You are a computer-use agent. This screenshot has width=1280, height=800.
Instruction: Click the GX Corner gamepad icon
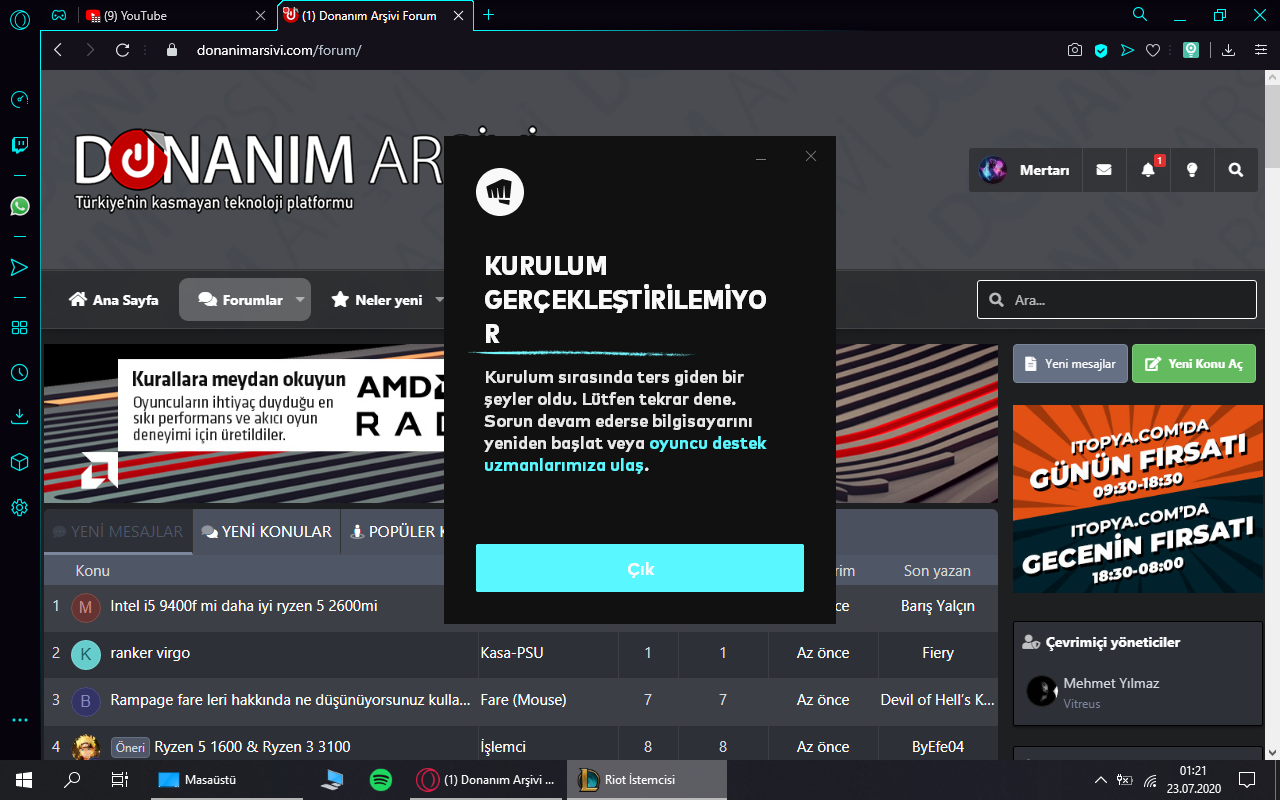coord(59,15)
